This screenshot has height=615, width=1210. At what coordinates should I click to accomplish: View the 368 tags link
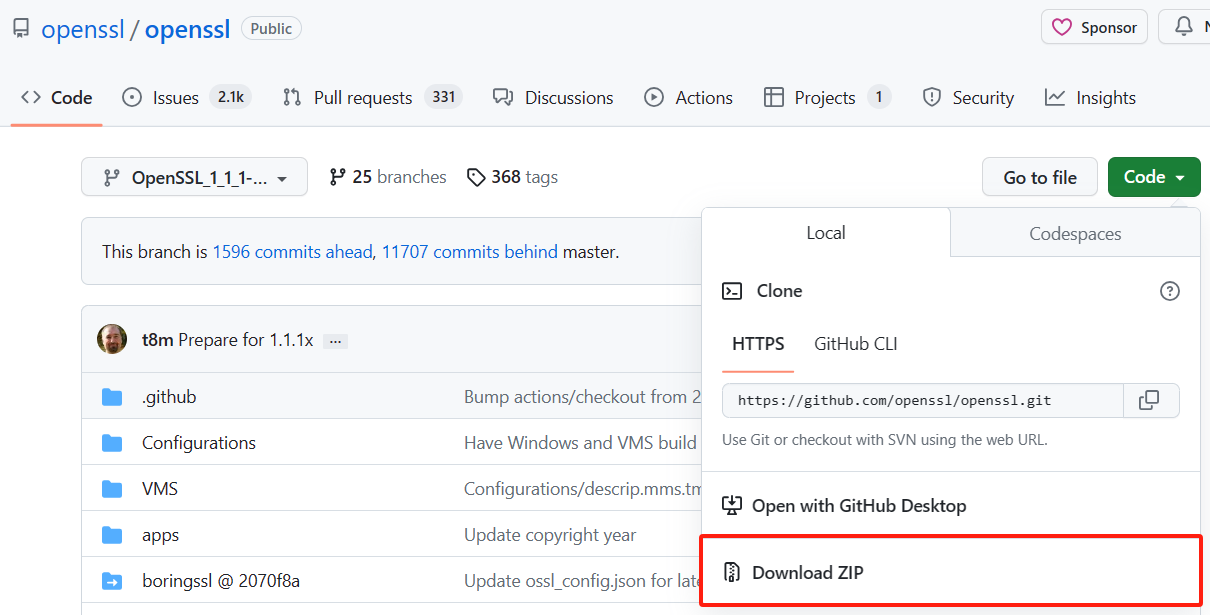[512, 177]
